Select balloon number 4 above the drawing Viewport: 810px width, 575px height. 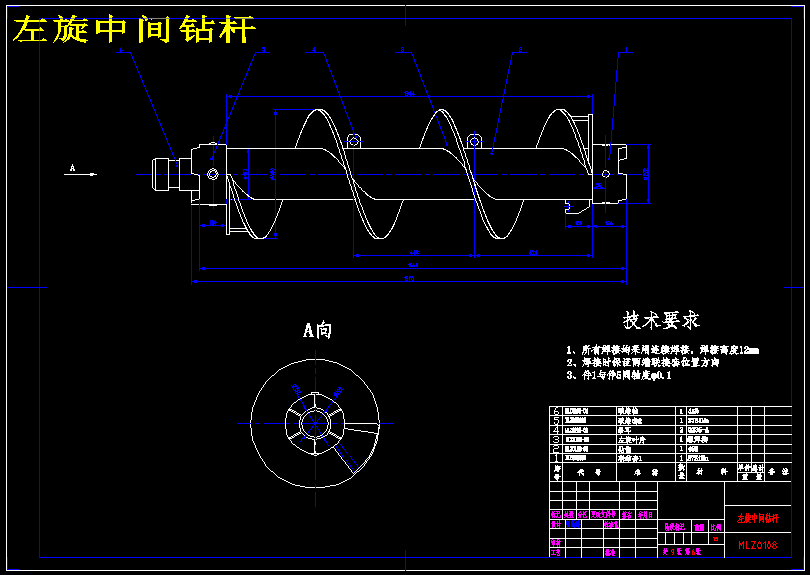pyautogui.click(x=314, y=50)
